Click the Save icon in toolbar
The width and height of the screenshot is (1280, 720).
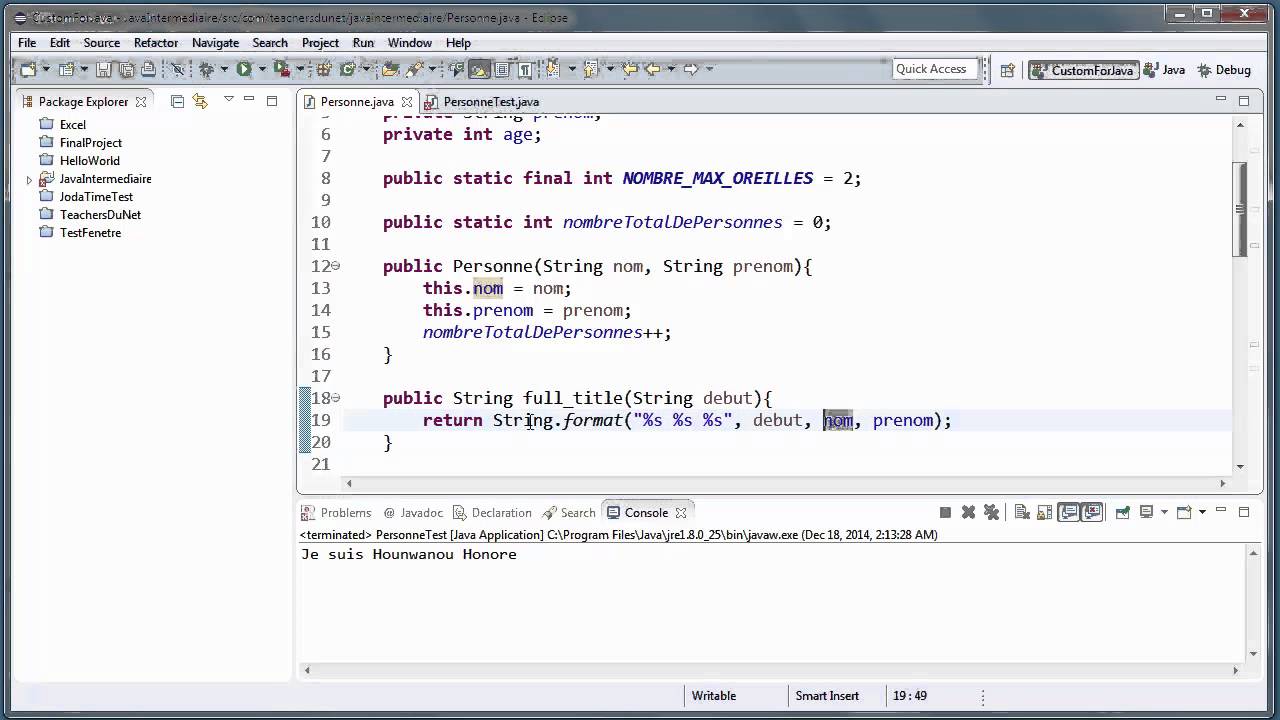pyautogui.click(x=103, y=69)
